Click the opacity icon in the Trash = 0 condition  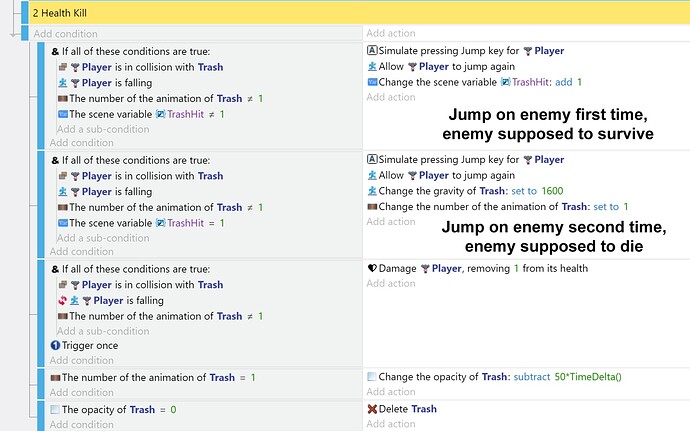[55, 410]
